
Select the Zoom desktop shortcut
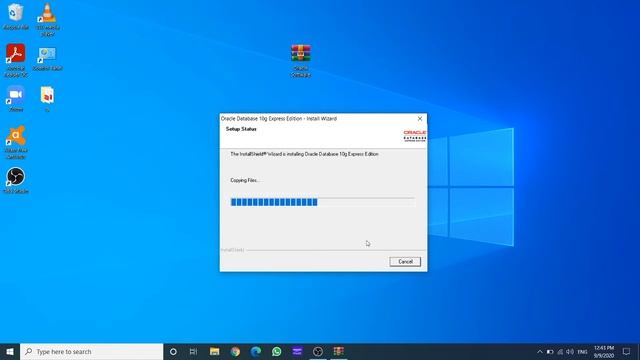point(16,99)
